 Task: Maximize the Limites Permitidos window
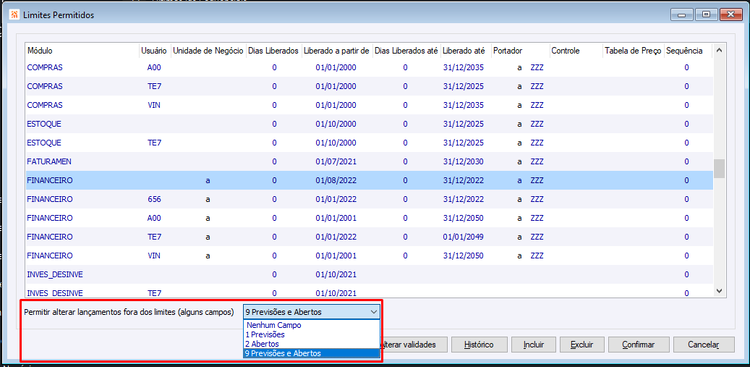point(706,15)
